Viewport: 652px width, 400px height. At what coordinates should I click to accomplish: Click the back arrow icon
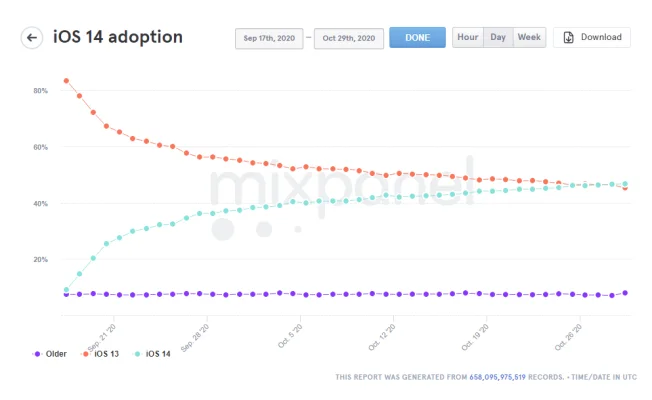coord(32,38)
